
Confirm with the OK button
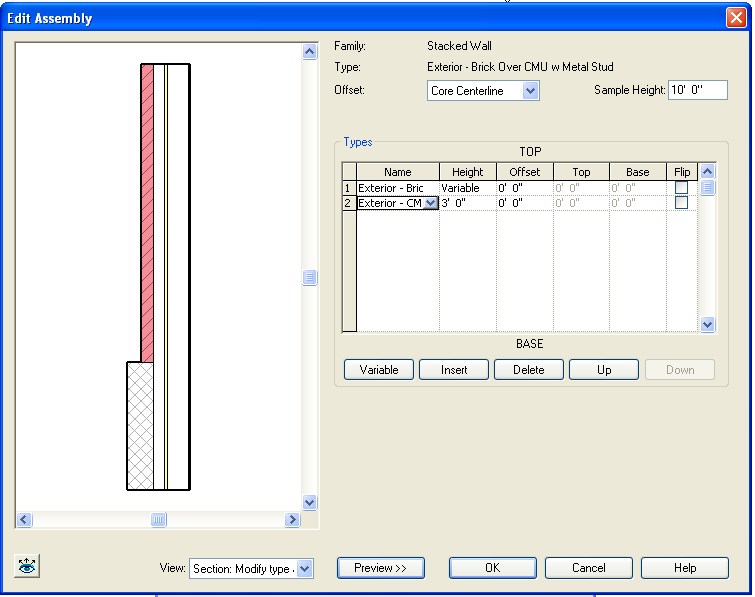click(493, 568)
